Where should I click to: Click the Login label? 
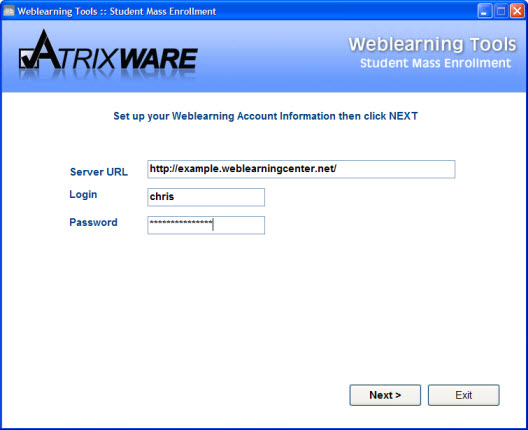tap(83, 195)
